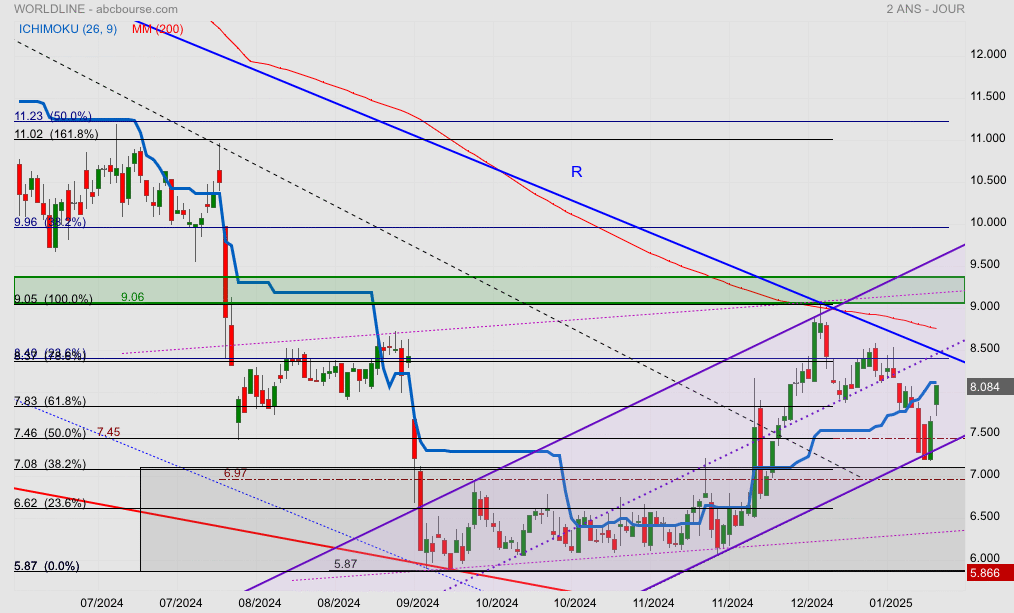Screen dimensions: 1014x613
Task: Select the grey "8.084" current price tag
Action: click(x=989, y=387)
